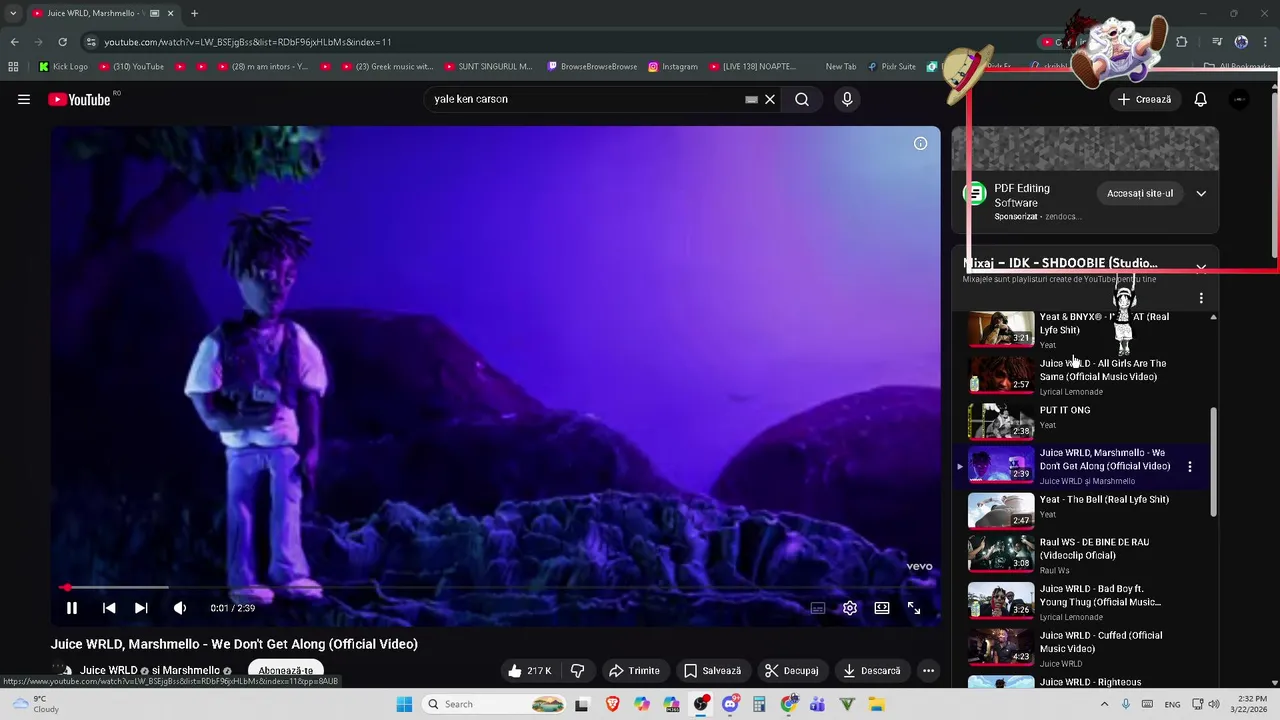Screen dimensions: 1280x720
Task: Open Kick Logo bookmark
Action: [x=63, y=67]
